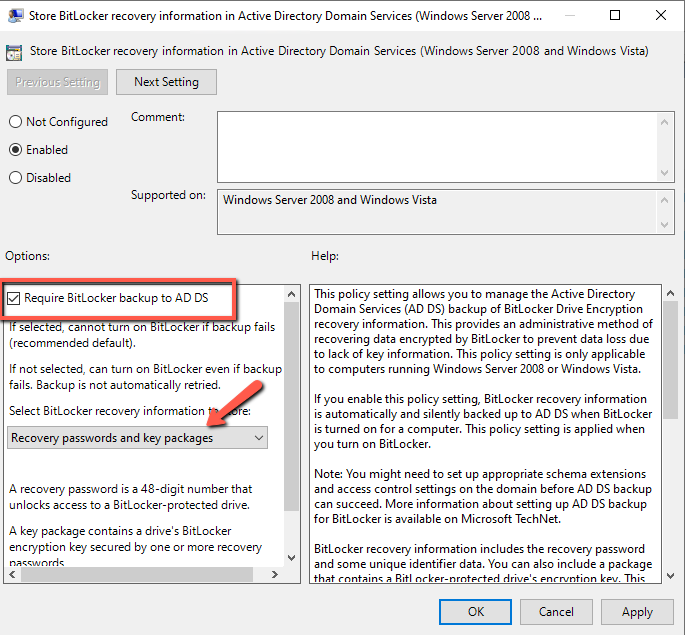Go to Next Setting
The image size is (685, 635).
(x=166, y=82)
